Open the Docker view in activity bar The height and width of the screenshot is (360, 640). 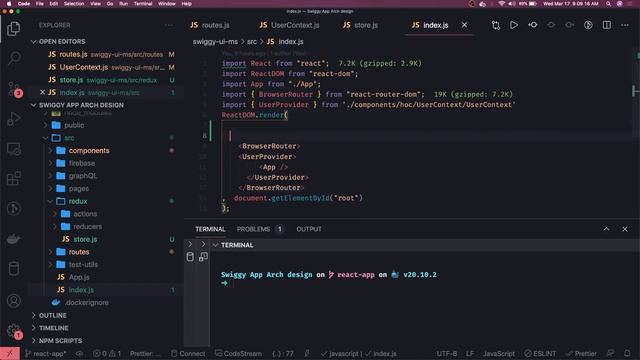(13, 239)
